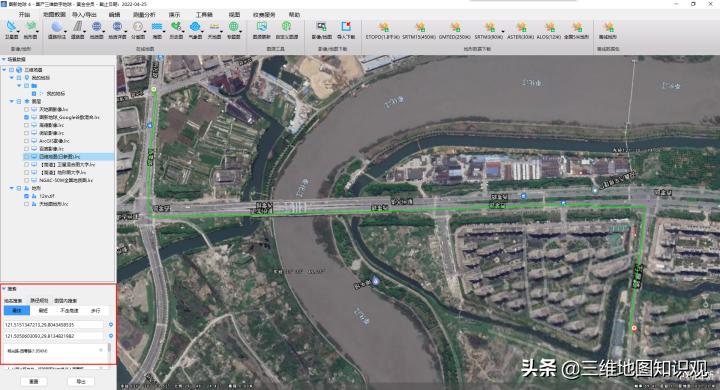Toggle the highlighted 四维地图 layer checkbox
This screenshot has width=720, height=390.
click(x=26, y=157)
